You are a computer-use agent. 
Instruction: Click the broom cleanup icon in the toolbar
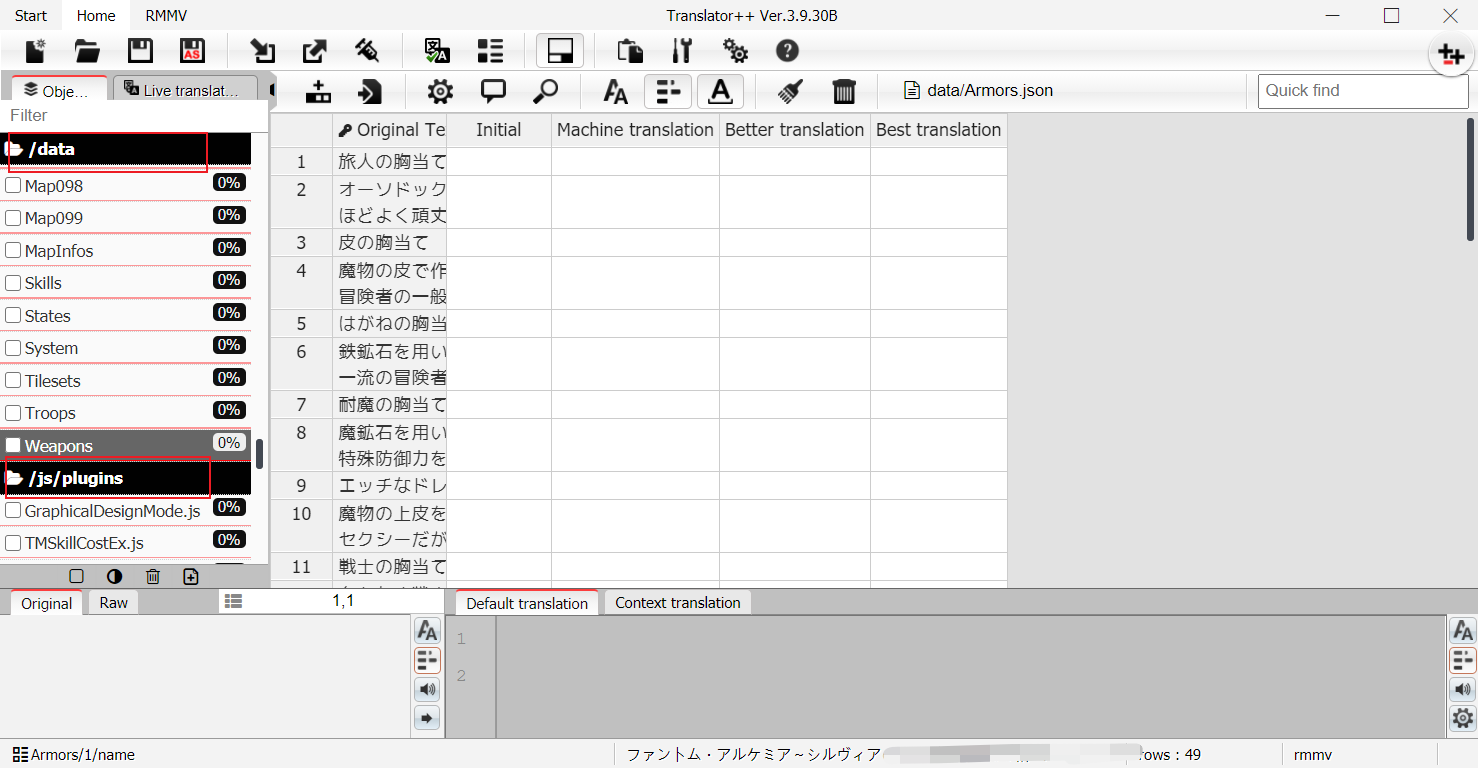(x=789, y=91)
